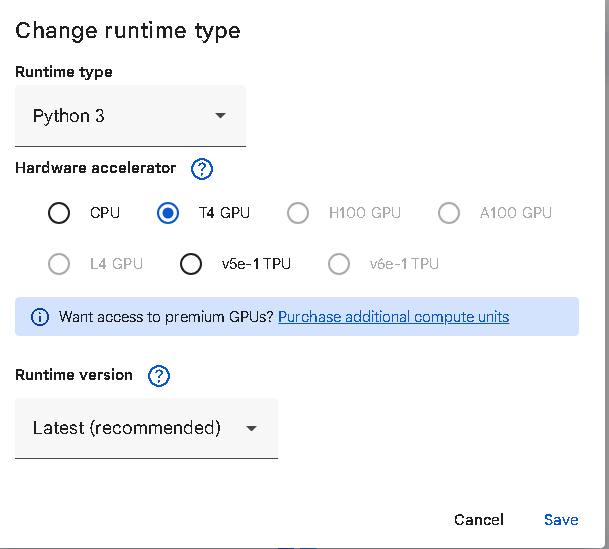Click the Runtime version help icon
The width and height of the screenshot is (609, 549).
tap(159, 376)
